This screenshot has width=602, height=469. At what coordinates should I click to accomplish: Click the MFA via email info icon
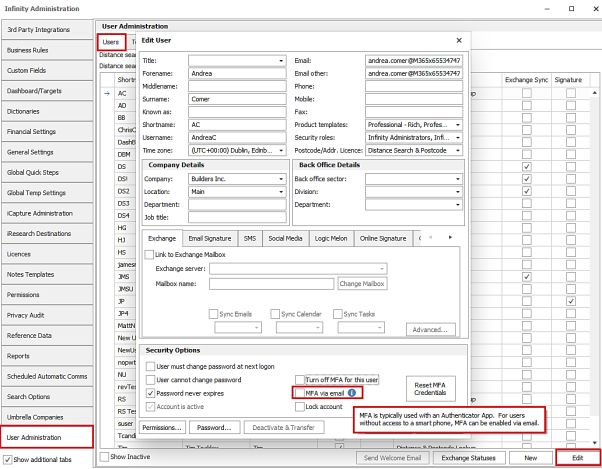coord(352,393)
